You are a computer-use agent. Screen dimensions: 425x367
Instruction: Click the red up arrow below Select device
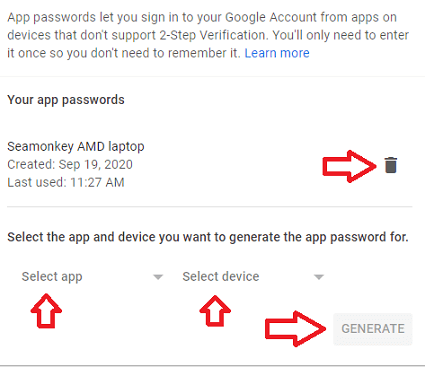coord(215,311)
